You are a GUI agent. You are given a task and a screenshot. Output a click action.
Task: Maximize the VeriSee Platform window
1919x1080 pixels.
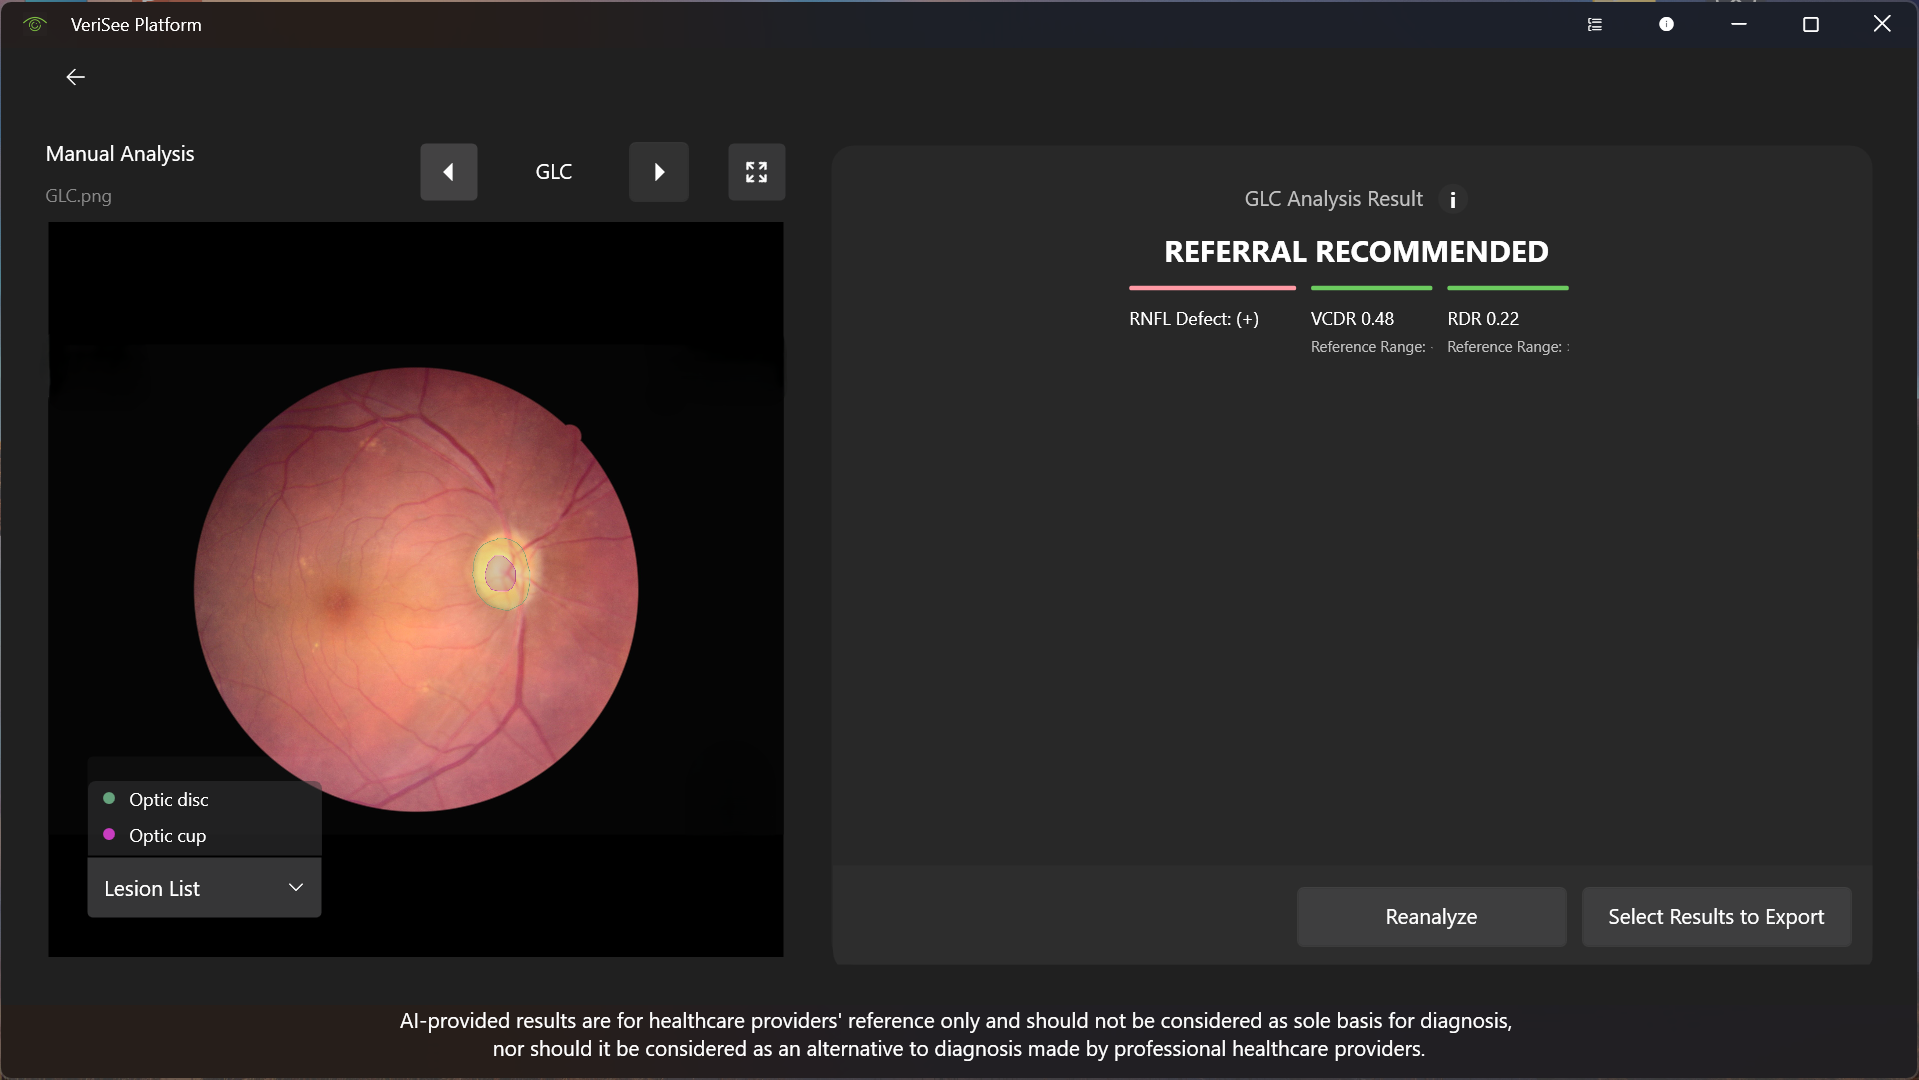coord(1810,25)
